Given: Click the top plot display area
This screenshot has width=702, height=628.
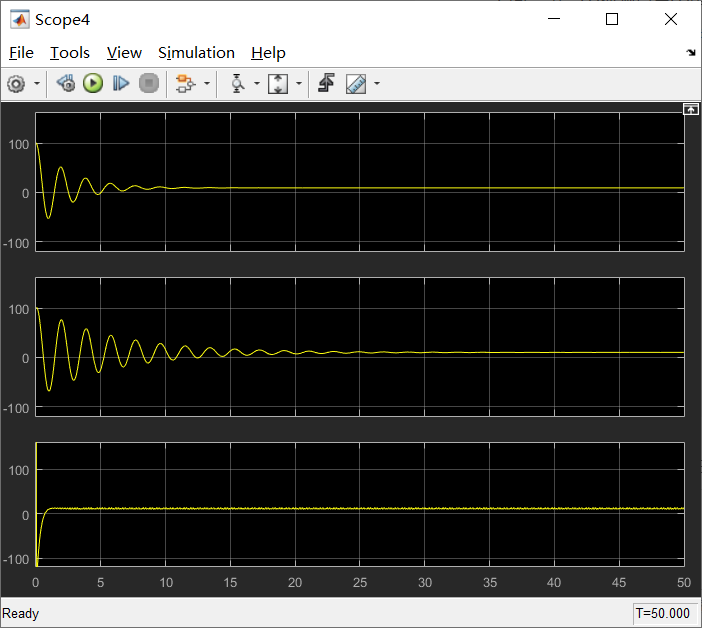Looking at the screenshot, I should click(x=360, y=182).
